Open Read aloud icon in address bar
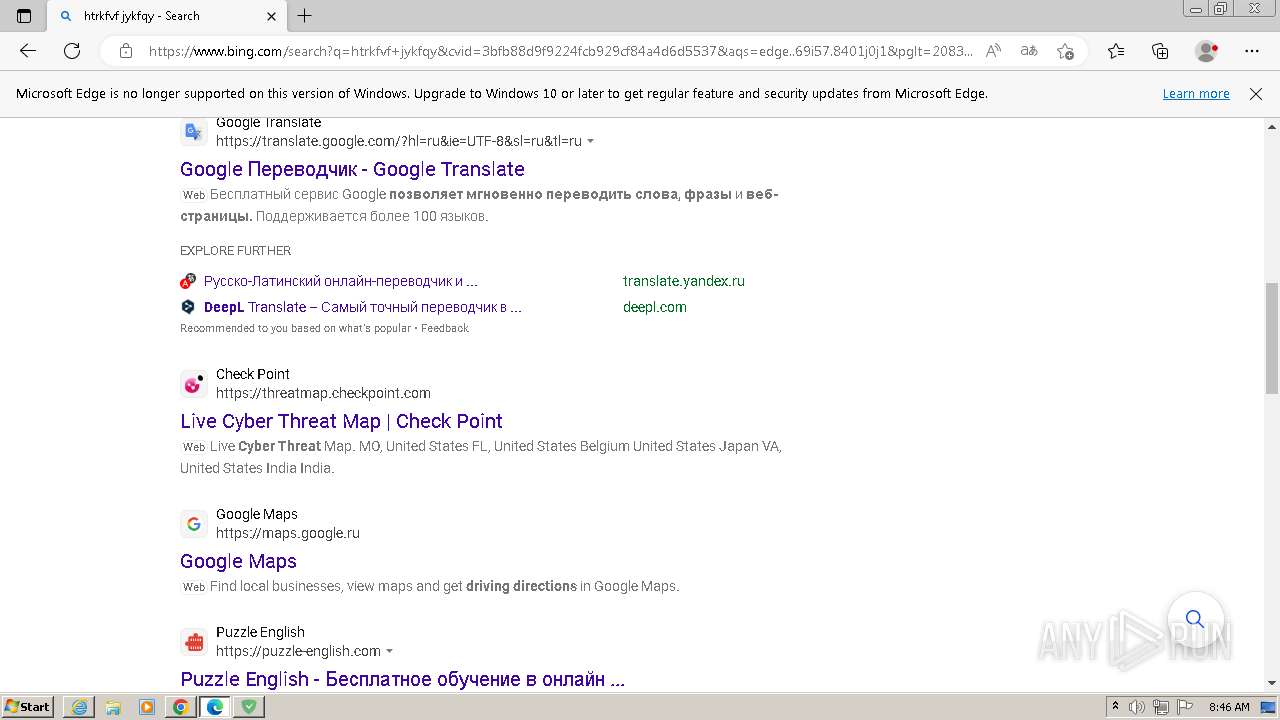 [993, 51]
